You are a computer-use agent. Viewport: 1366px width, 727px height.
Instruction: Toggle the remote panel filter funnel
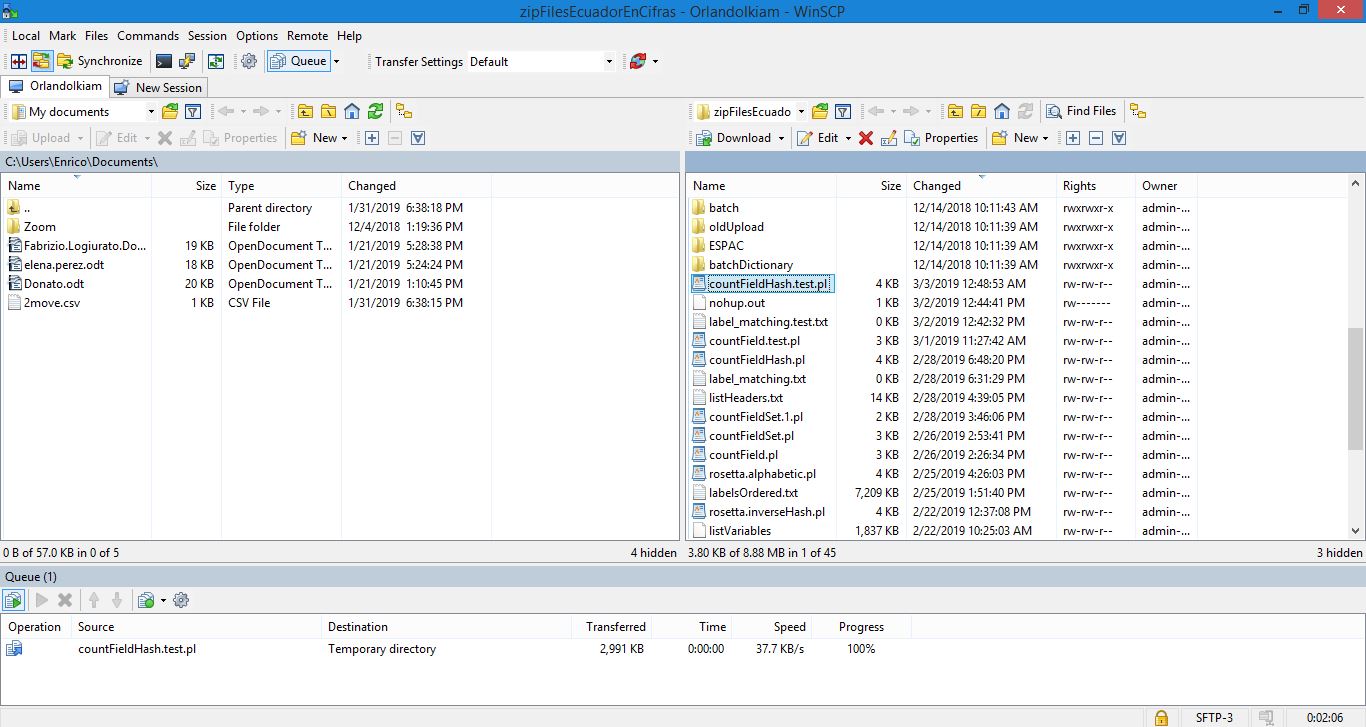click(x=843, y=111)
